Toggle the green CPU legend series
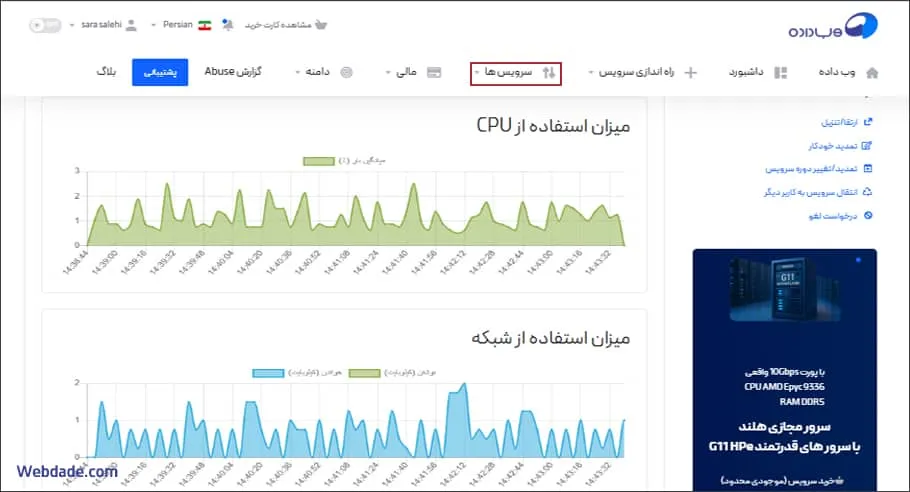 318,160
